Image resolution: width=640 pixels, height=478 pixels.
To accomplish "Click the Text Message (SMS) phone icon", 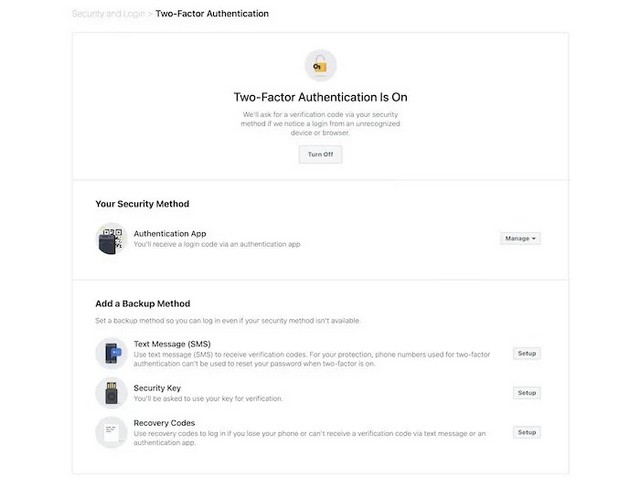I will click(x=111, y=353).
